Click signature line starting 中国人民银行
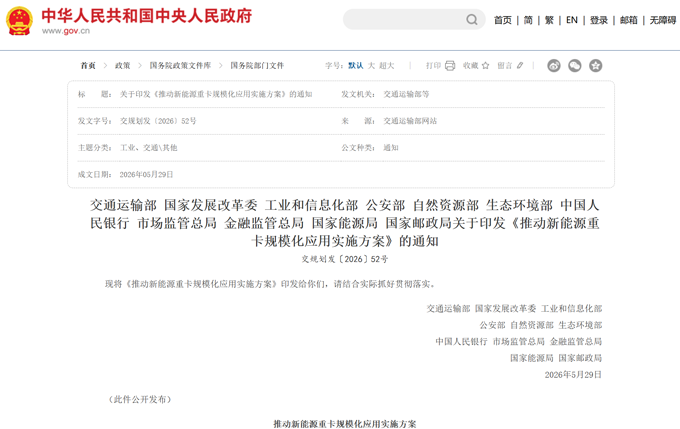 tap(519, 341)
